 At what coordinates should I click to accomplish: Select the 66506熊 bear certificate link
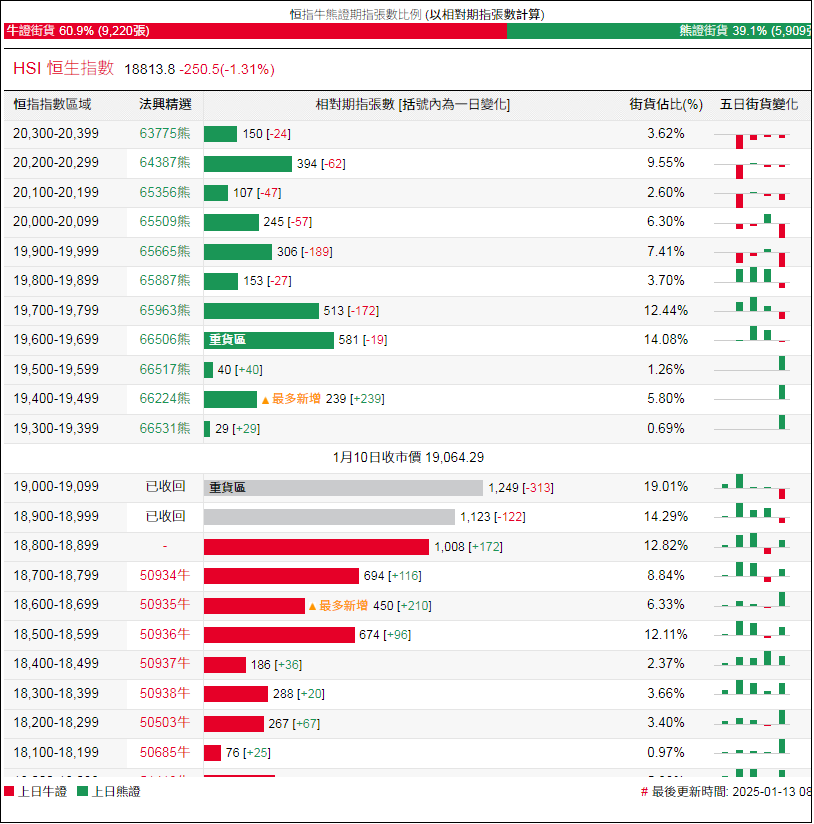[165, 340]
